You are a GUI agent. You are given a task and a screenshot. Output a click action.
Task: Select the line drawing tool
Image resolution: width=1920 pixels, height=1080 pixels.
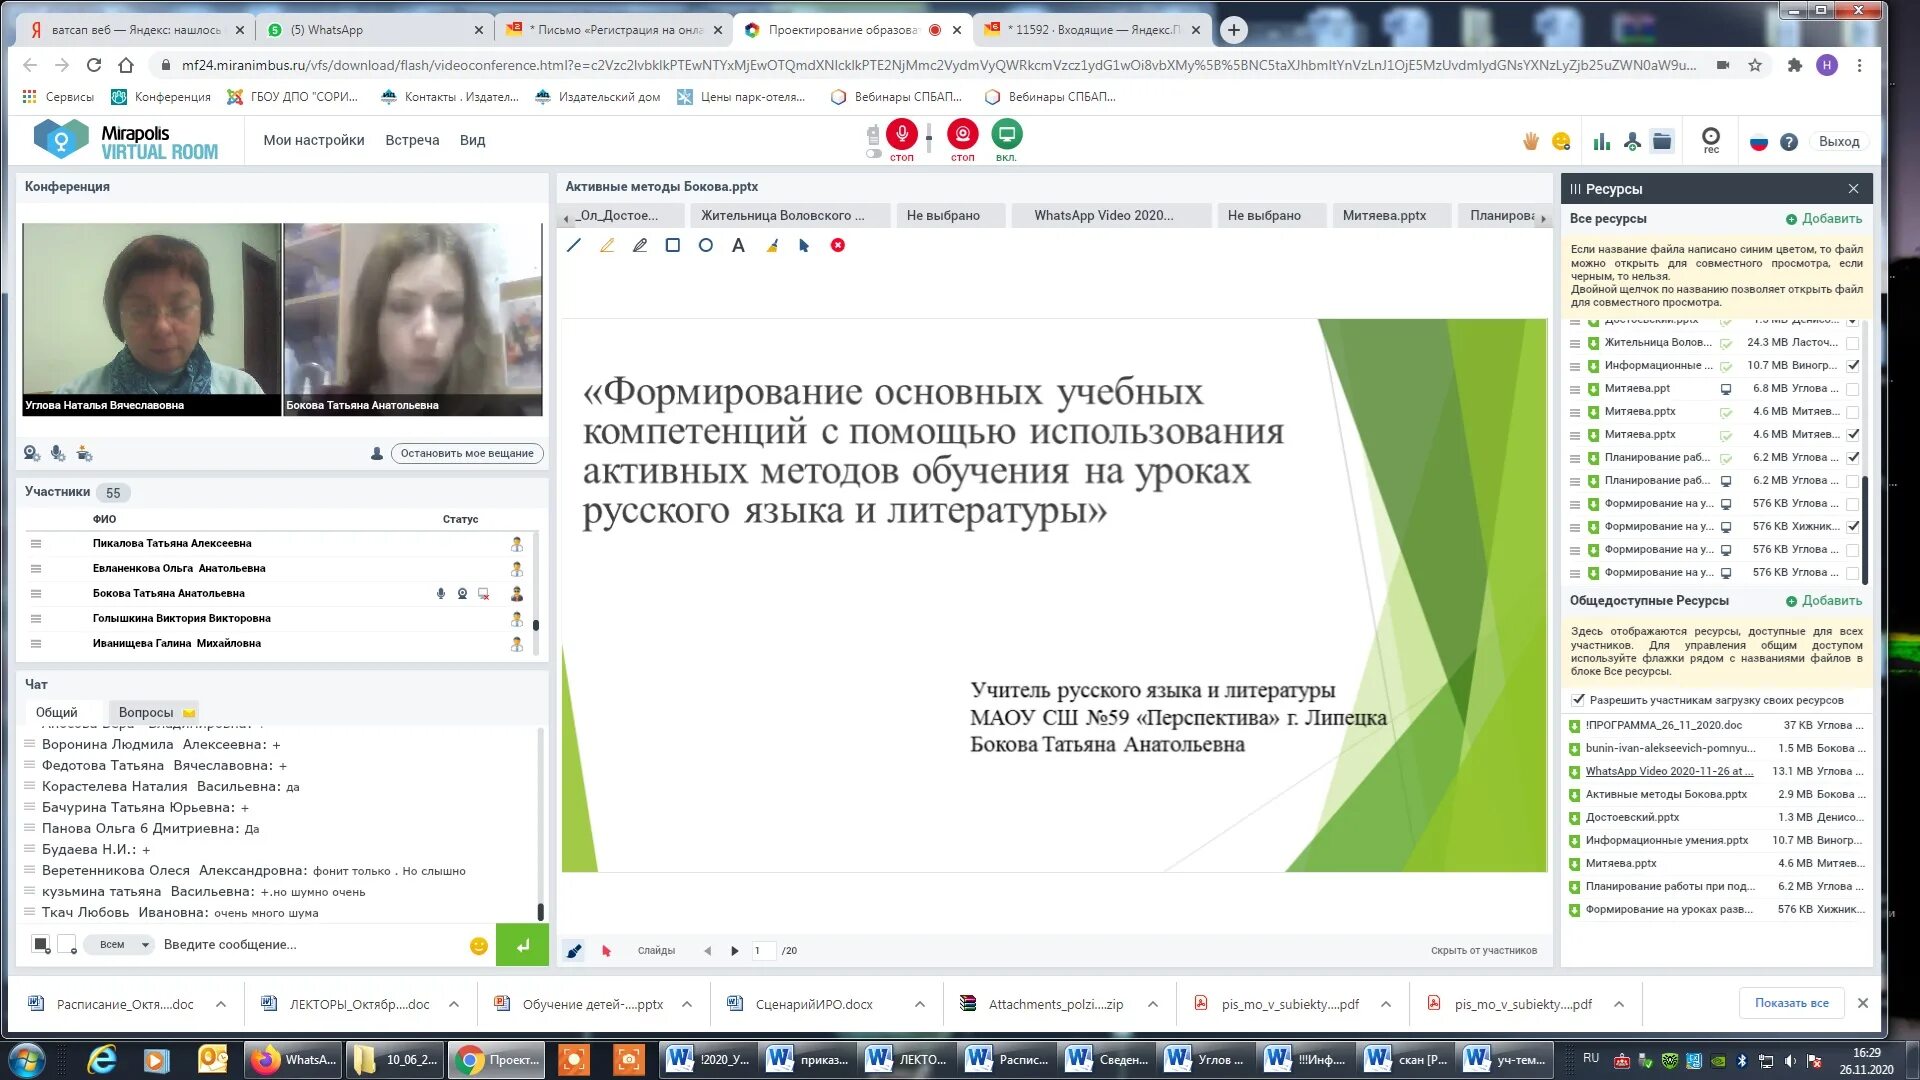[x=574, y=245]
